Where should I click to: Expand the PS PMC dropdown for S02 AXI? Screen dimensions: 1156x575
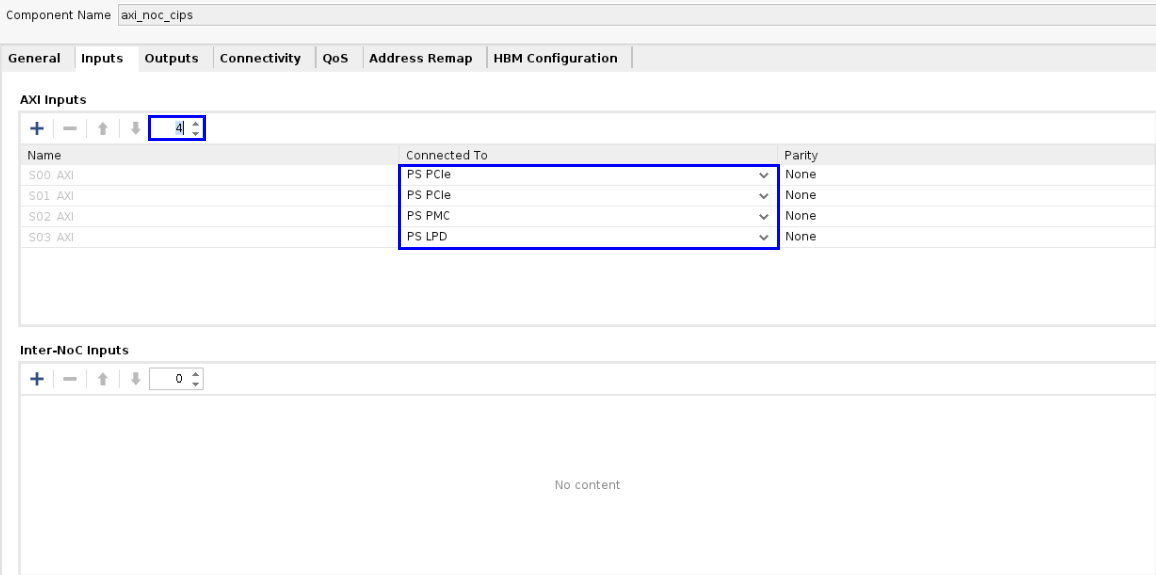(764, 217)
